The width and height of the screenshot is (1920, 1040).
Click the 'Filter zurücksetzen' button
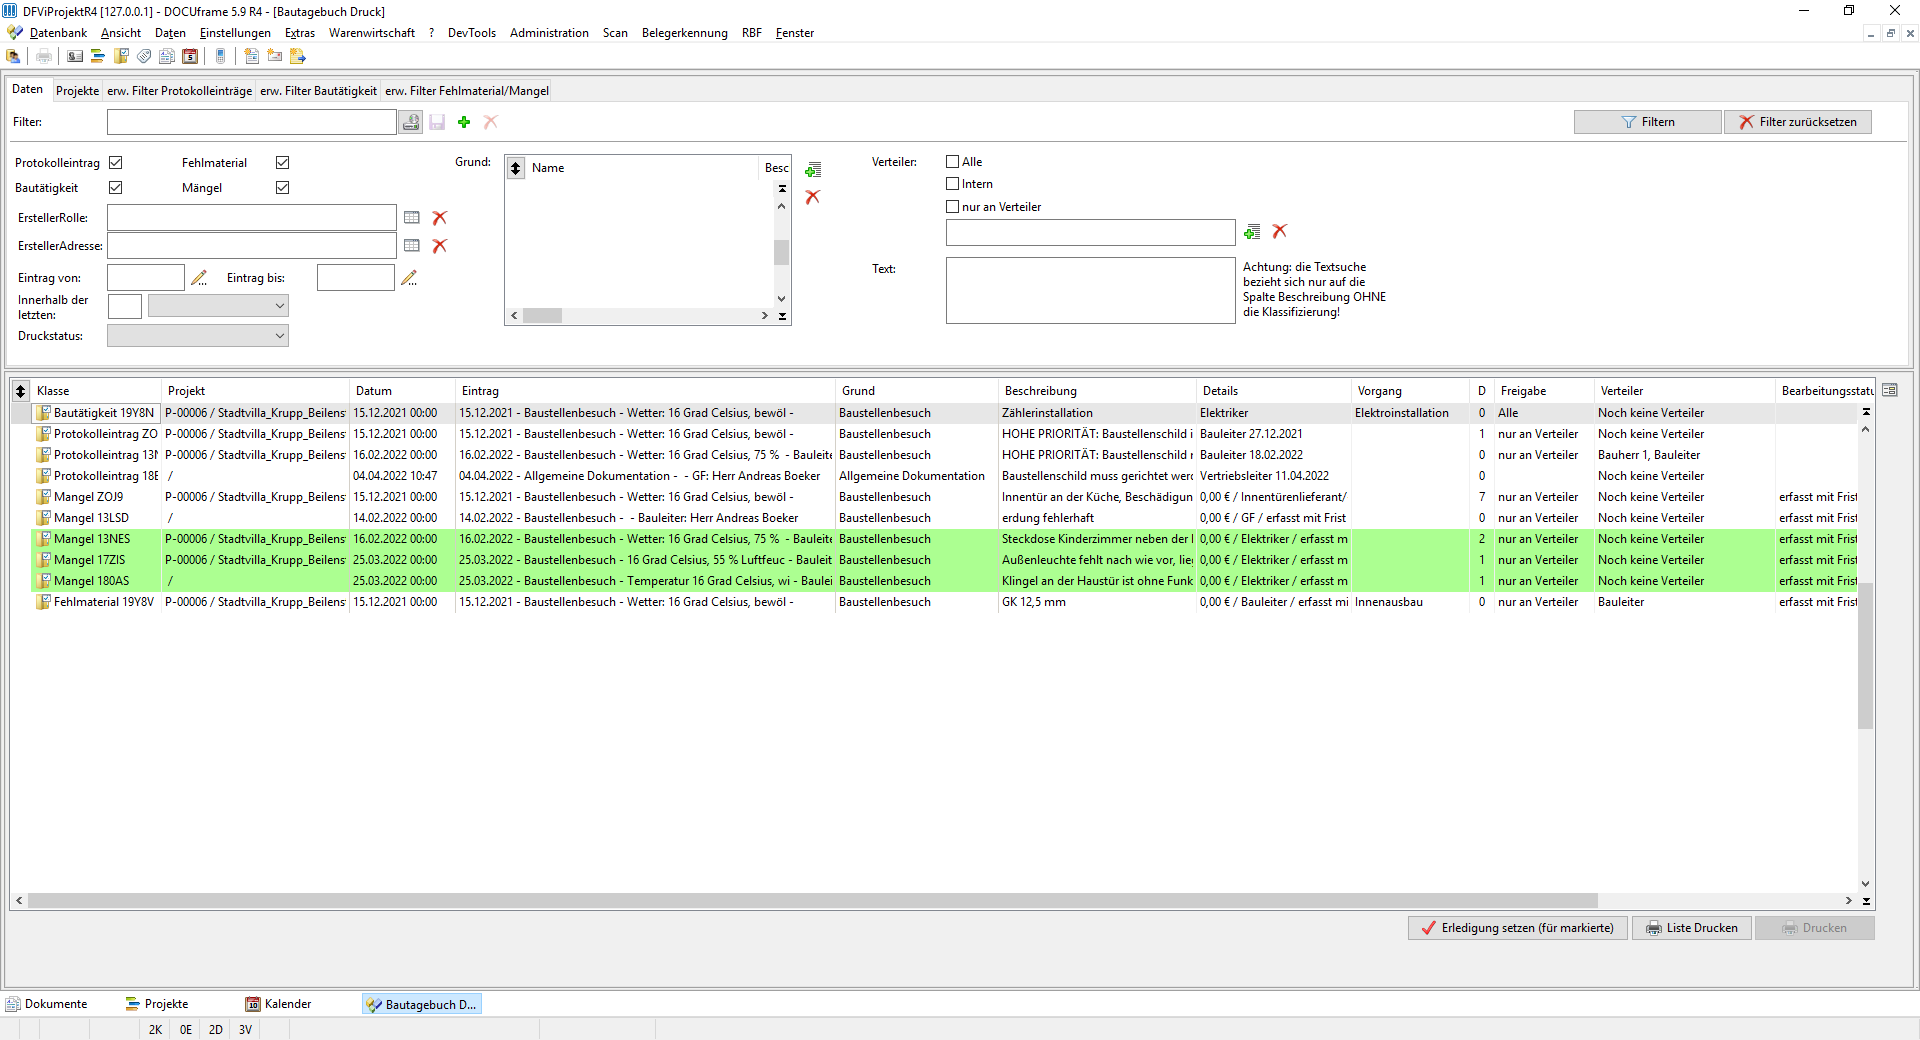1797,122
